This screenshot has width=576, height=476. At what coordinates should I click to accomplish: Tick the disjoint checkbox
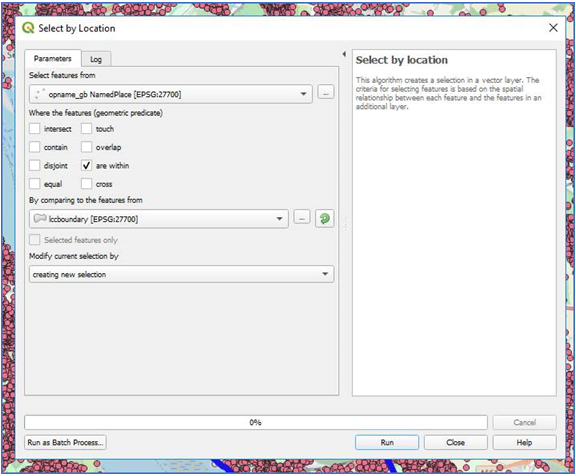35,165
